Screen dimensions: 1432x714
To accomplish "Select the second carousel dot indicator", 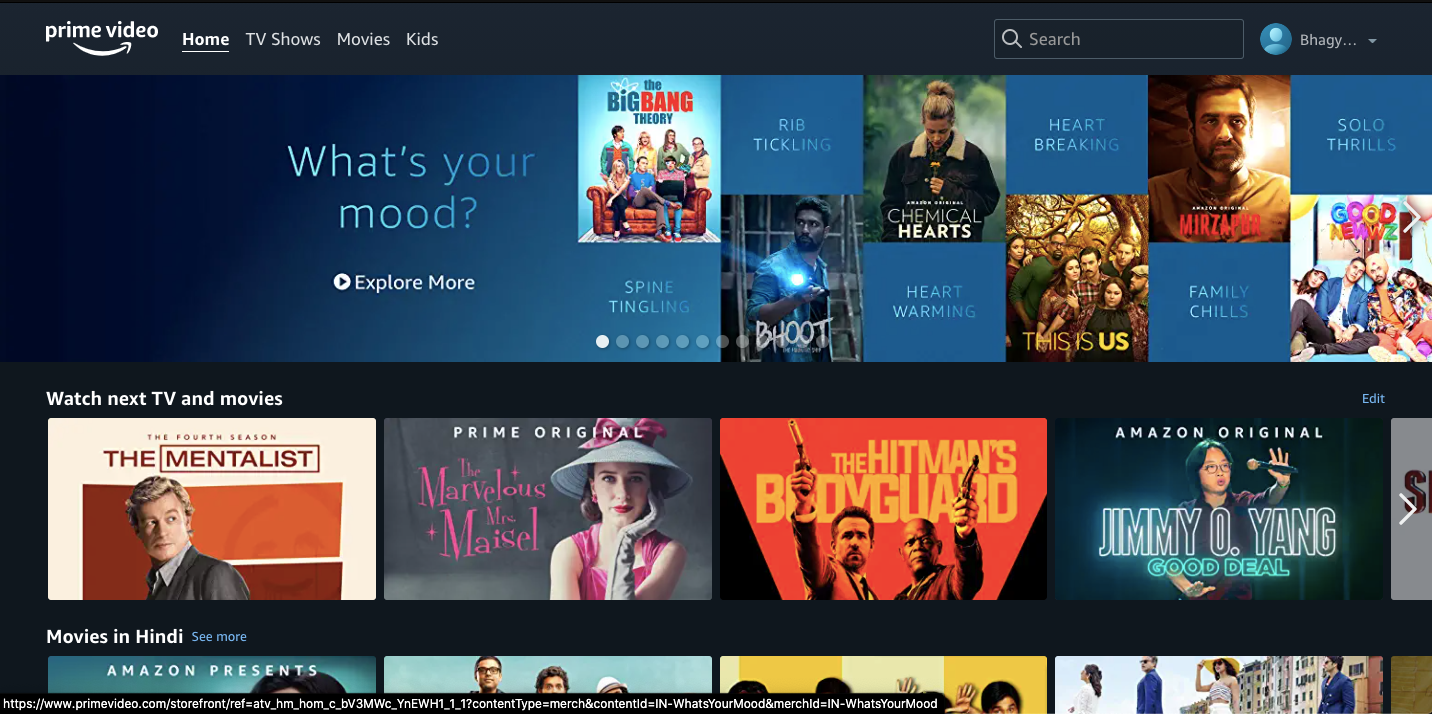I will tap(622, 341).
